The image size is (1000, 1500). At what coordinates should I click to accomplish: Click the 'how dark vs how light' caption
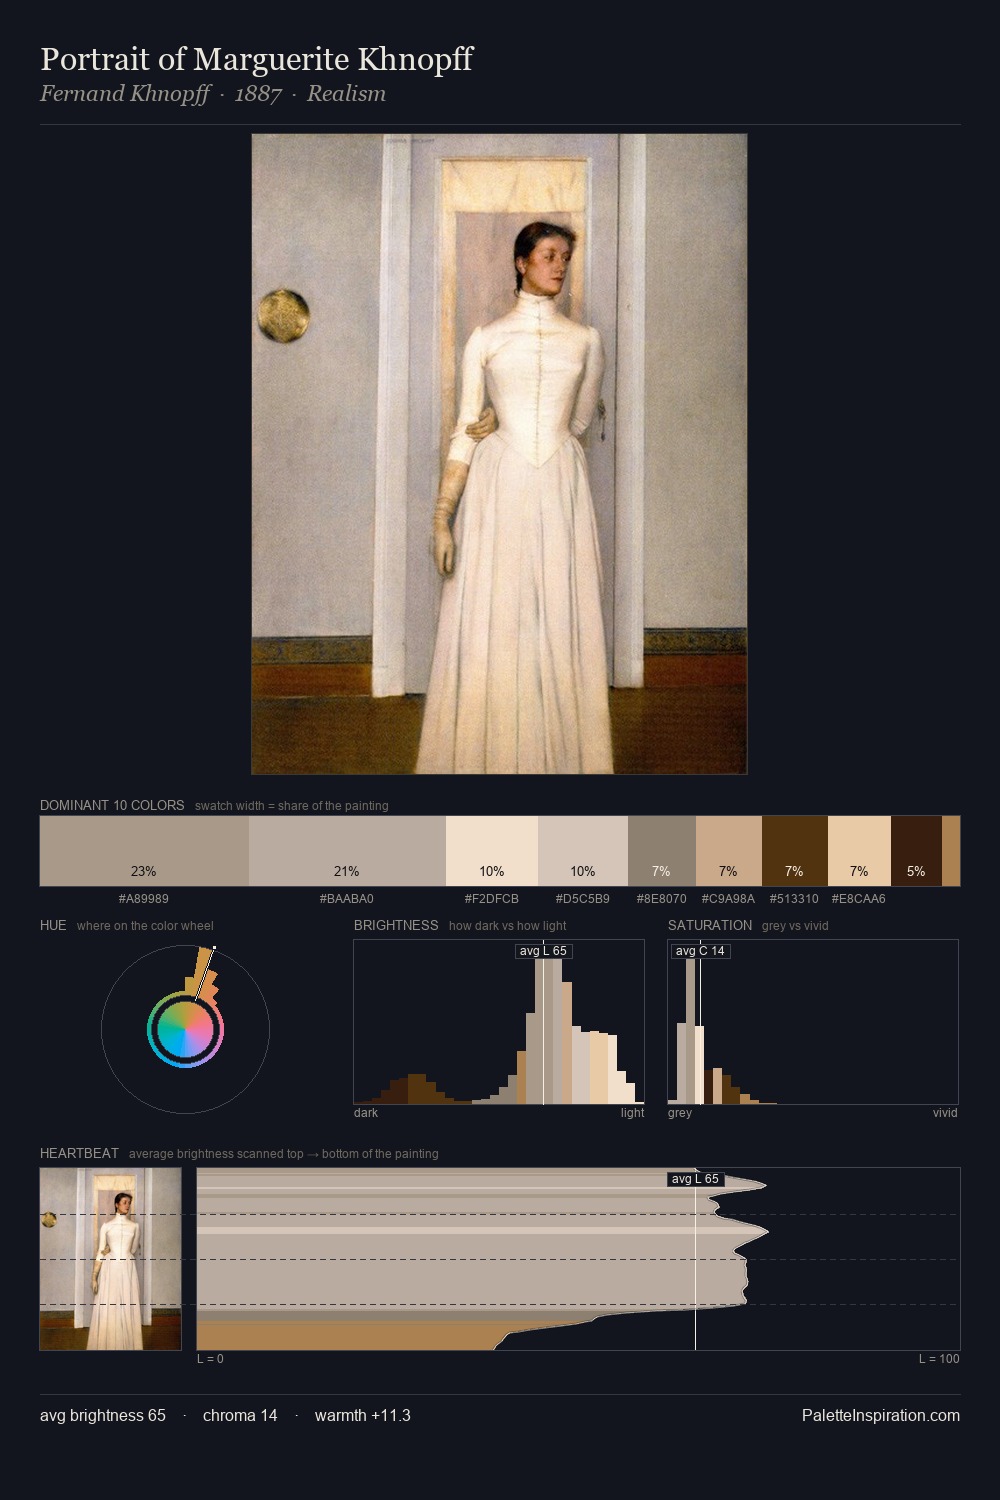point(508,926)
